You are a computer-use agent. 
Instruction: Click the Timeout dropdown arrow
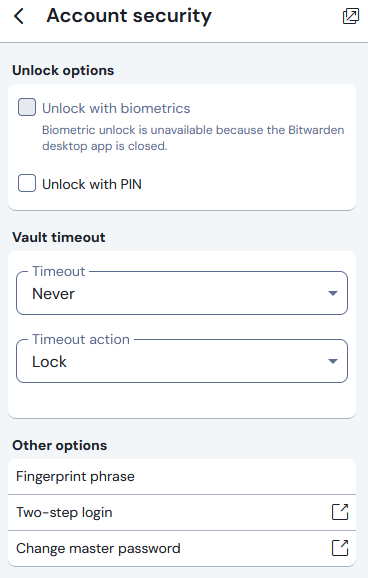[x=333, y=293]
